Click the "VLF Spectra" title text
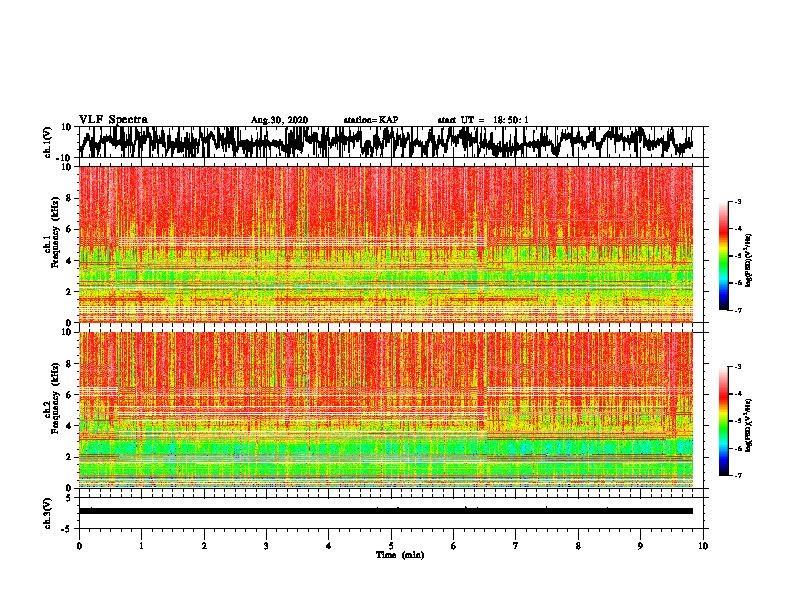 [x=113, y=120]
